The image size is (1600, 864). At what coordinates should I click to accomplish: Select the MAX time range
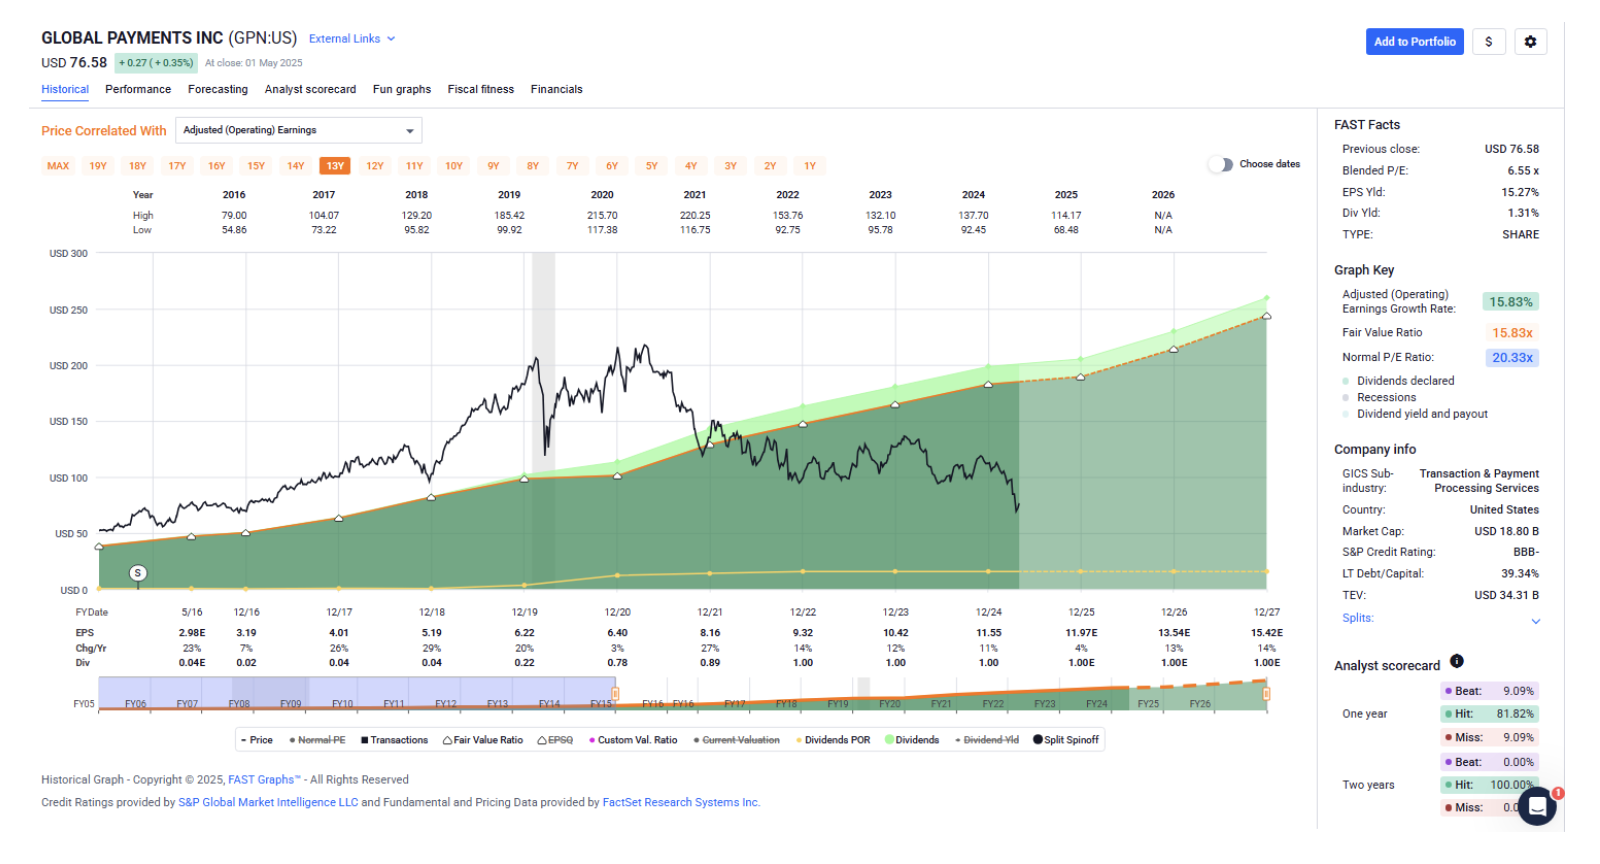[58, 166]
